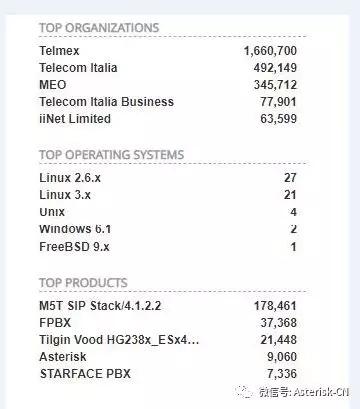The image size is (360, 409).
Task: Open FreeBSD 9.x operating system results
Action: pyautogui.click(x=74, y=247)
